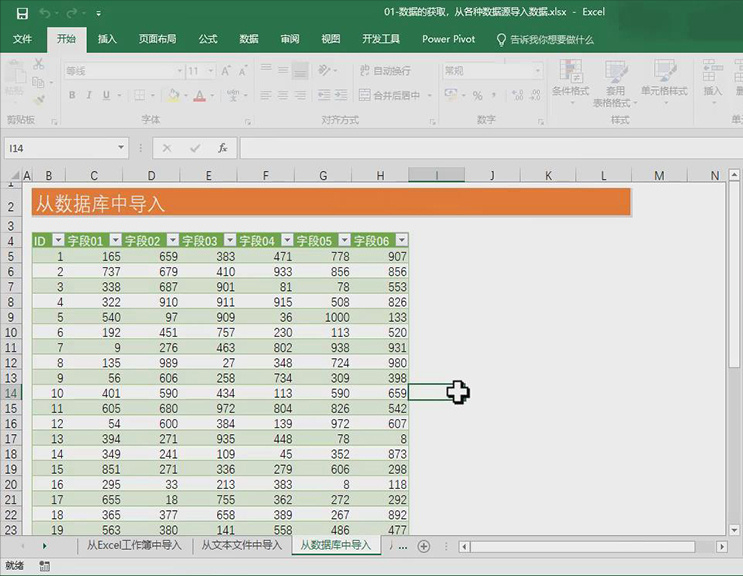Image resolution: width=743 pixels, height=576 pixels.
Task: Open the 字段01 filter dropdown
Action: (116, 240)
